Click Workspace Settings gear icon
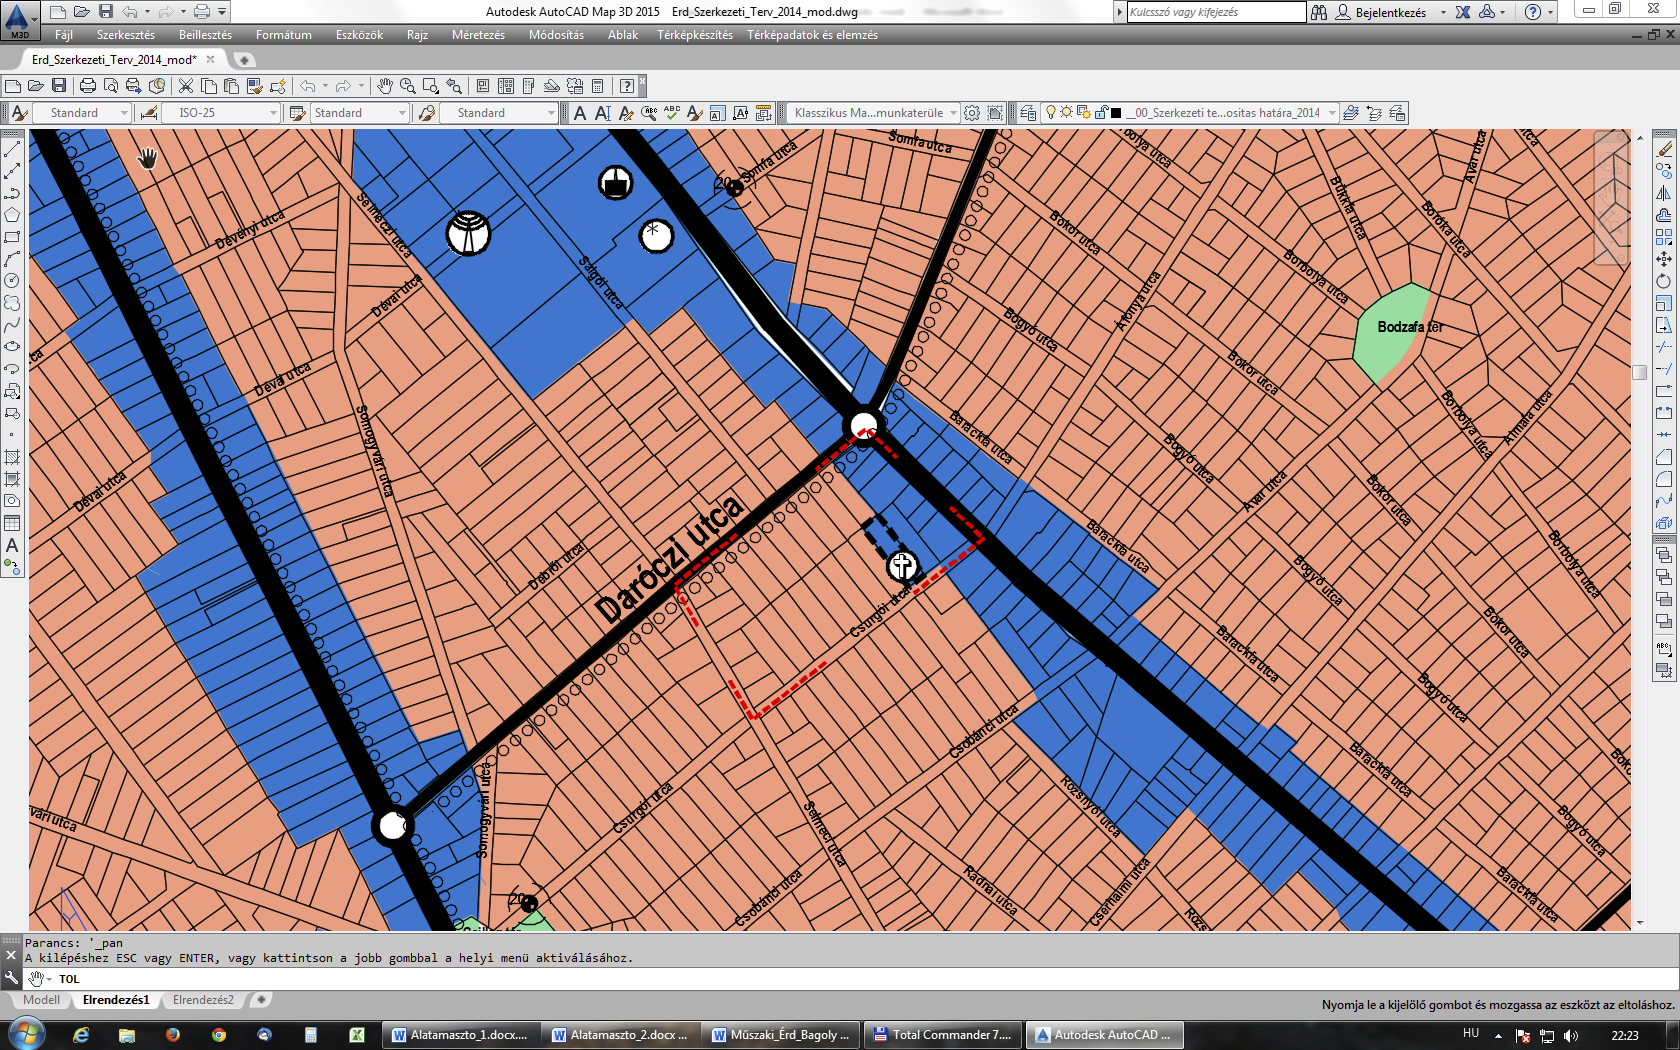This screenshot has width=1680, height=1050. coord(972,113)
